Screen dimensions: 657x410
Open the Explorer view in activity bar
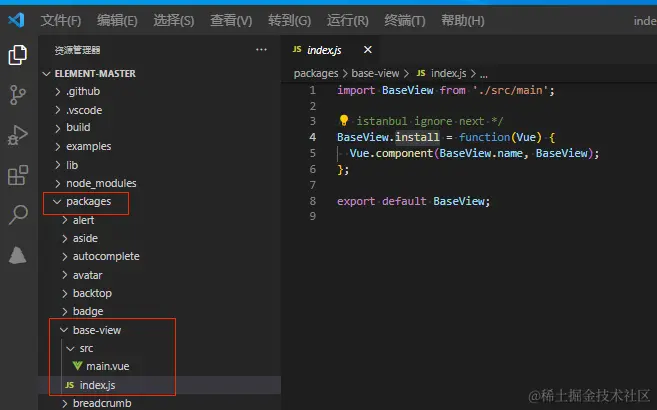[x=18, y=55]
